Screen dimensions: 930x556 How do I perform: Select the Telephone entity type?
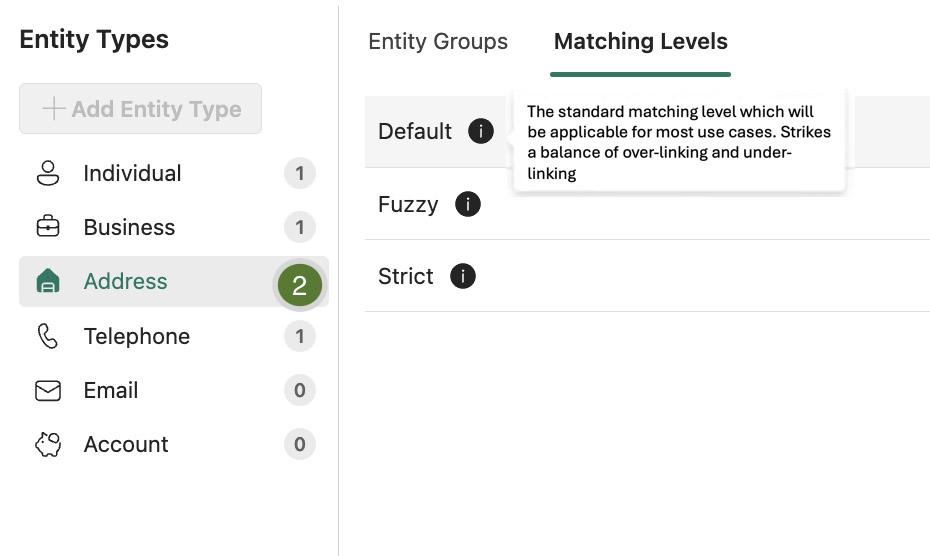174,336
